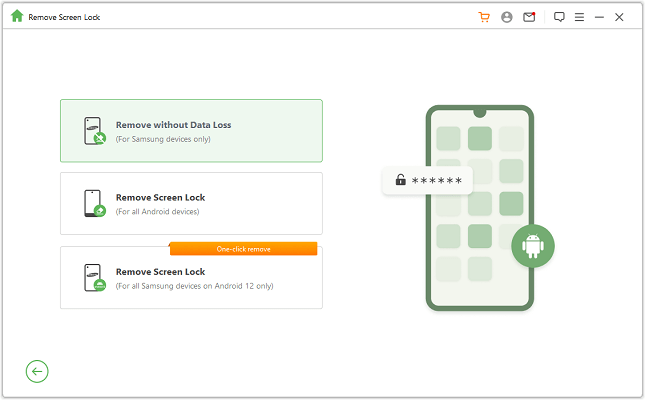Minimize the application window

[599, 17]
